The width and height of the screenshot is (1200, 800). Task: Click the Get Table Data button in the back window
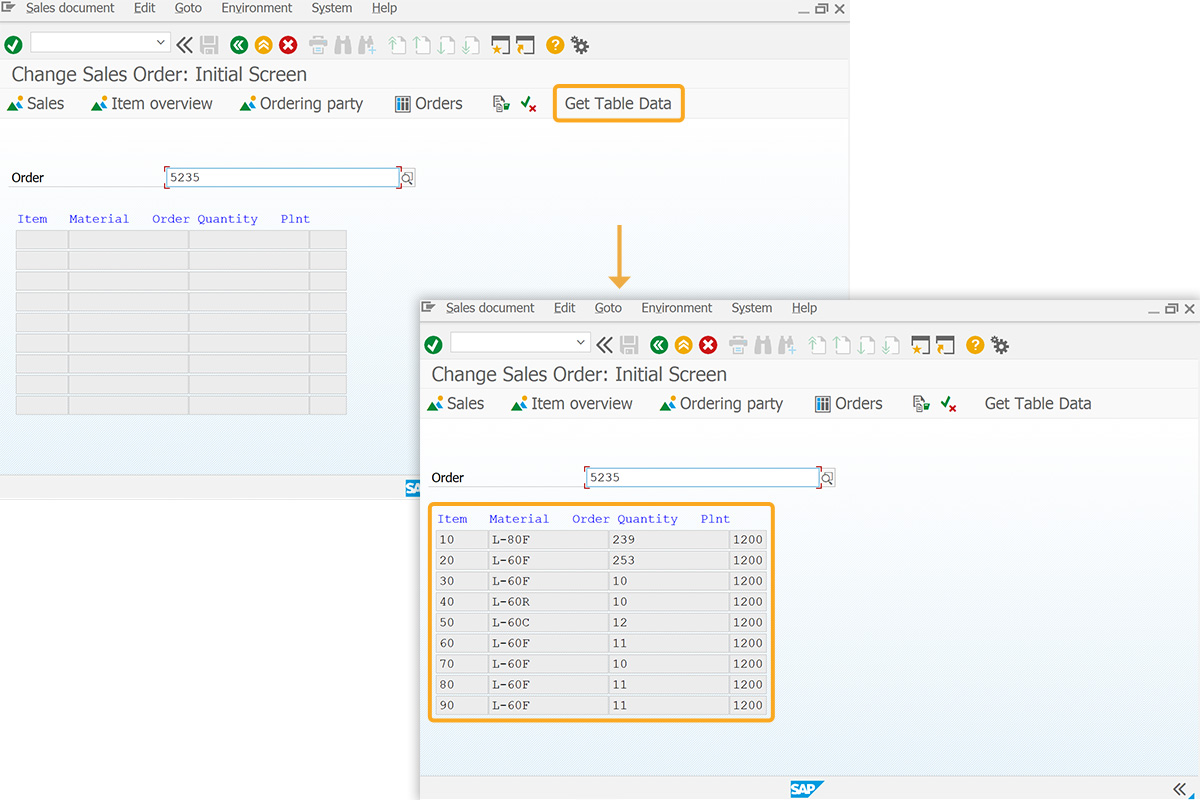tap(618, 103)
